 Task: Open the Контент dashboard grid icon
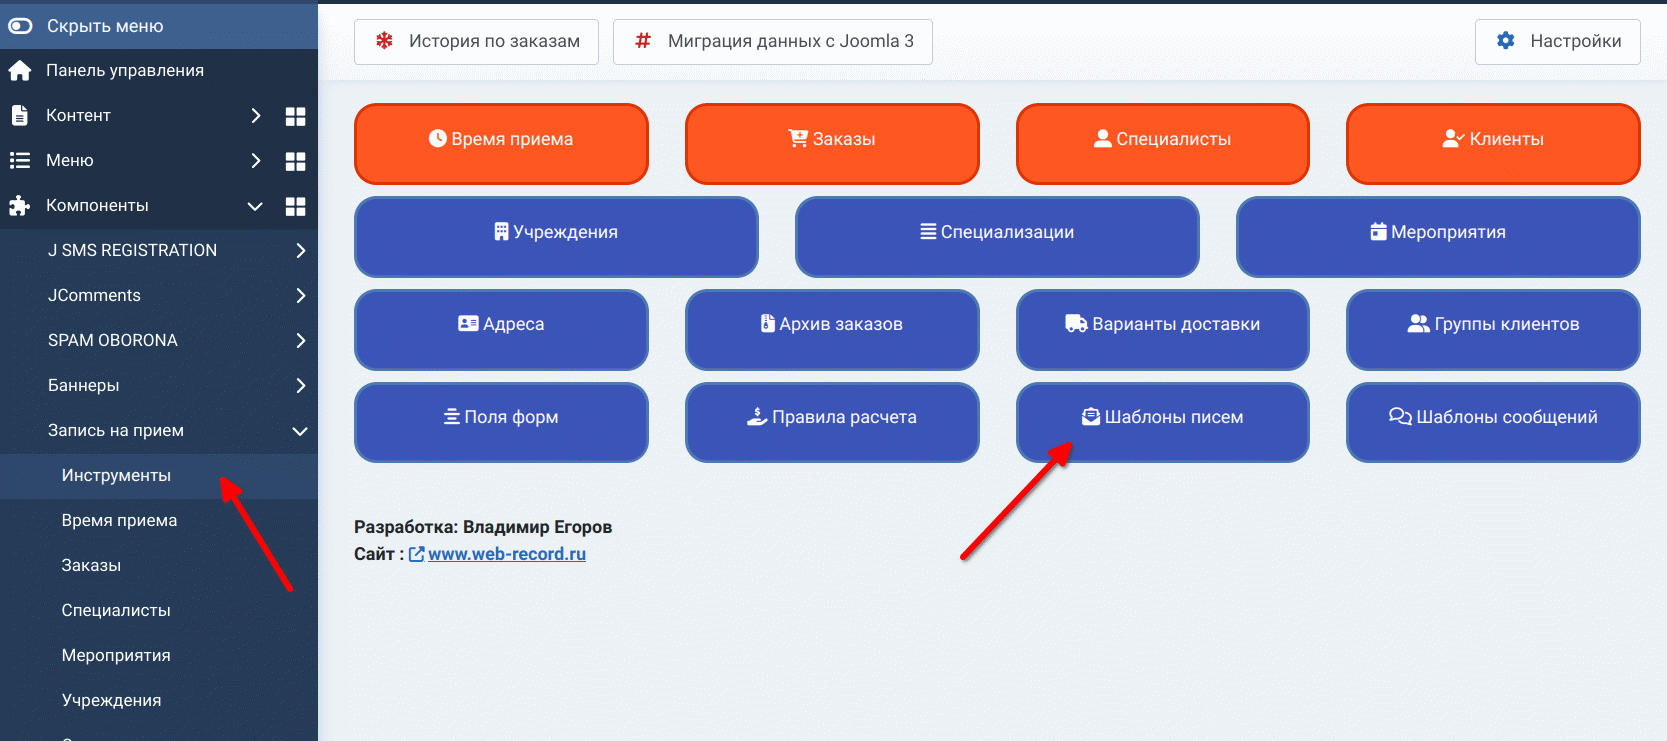click(x=295, y=116)
